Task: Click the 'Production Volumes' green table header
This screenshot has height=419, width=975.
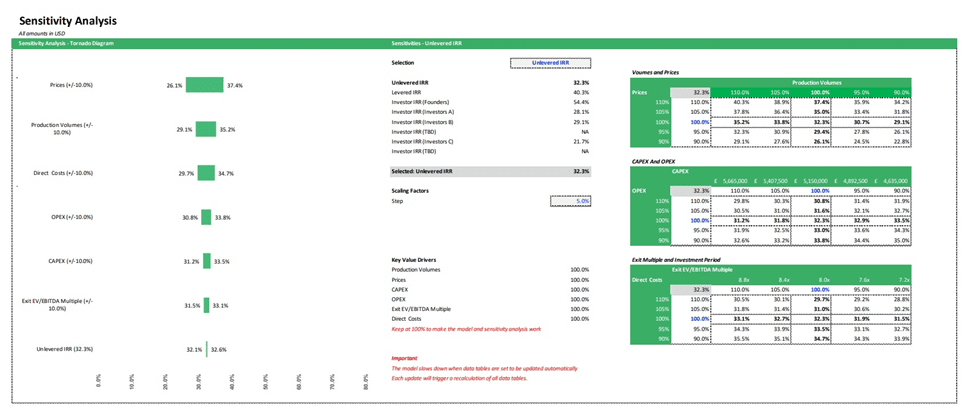Action: 816,82
